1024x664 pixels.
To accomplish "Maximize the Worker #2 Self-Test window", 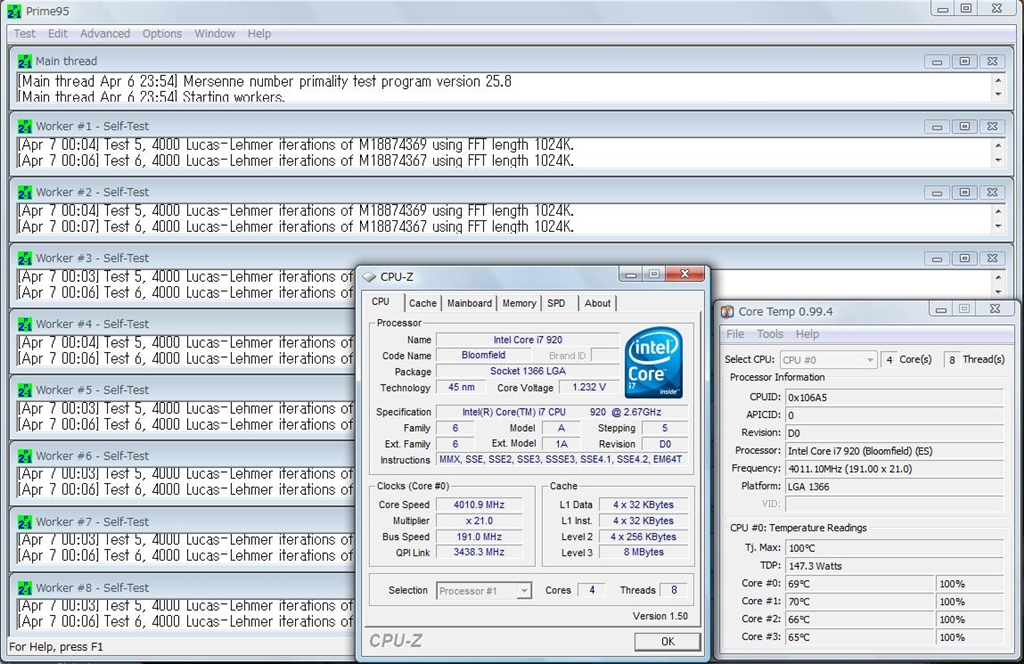I will pyautogui.click(x=964, y=192).
